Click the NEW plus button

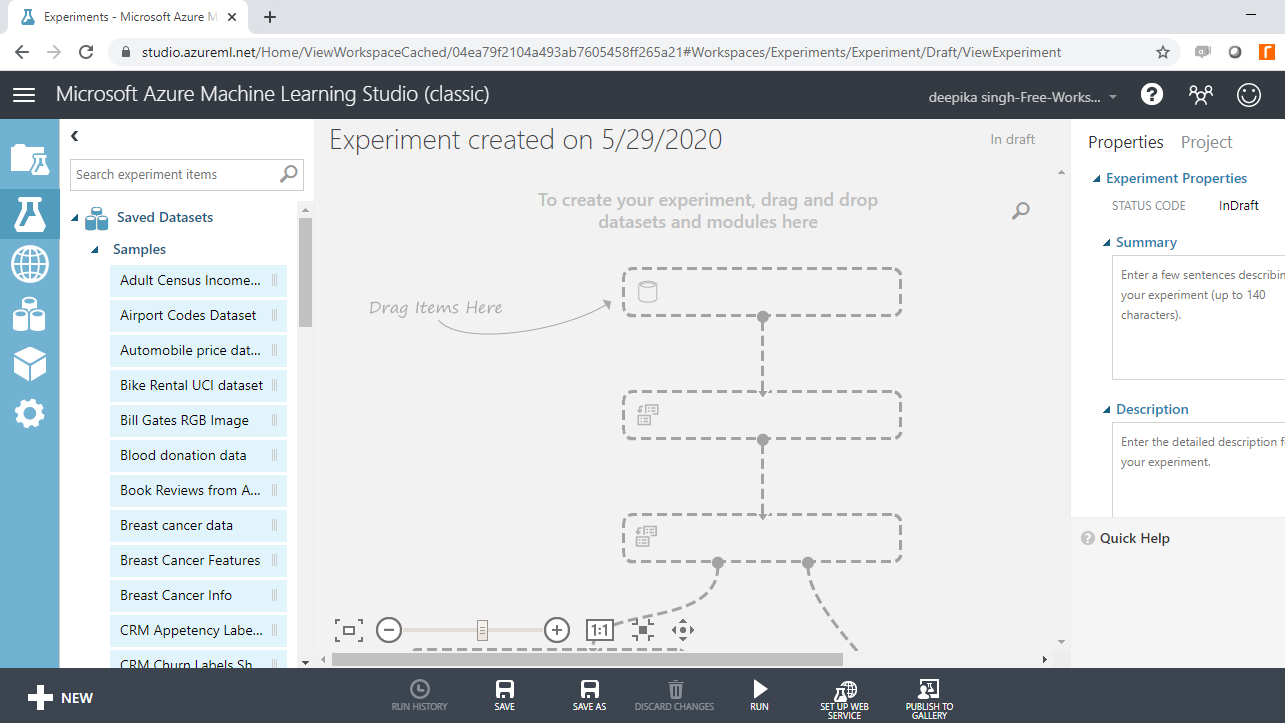click(60, 698)
